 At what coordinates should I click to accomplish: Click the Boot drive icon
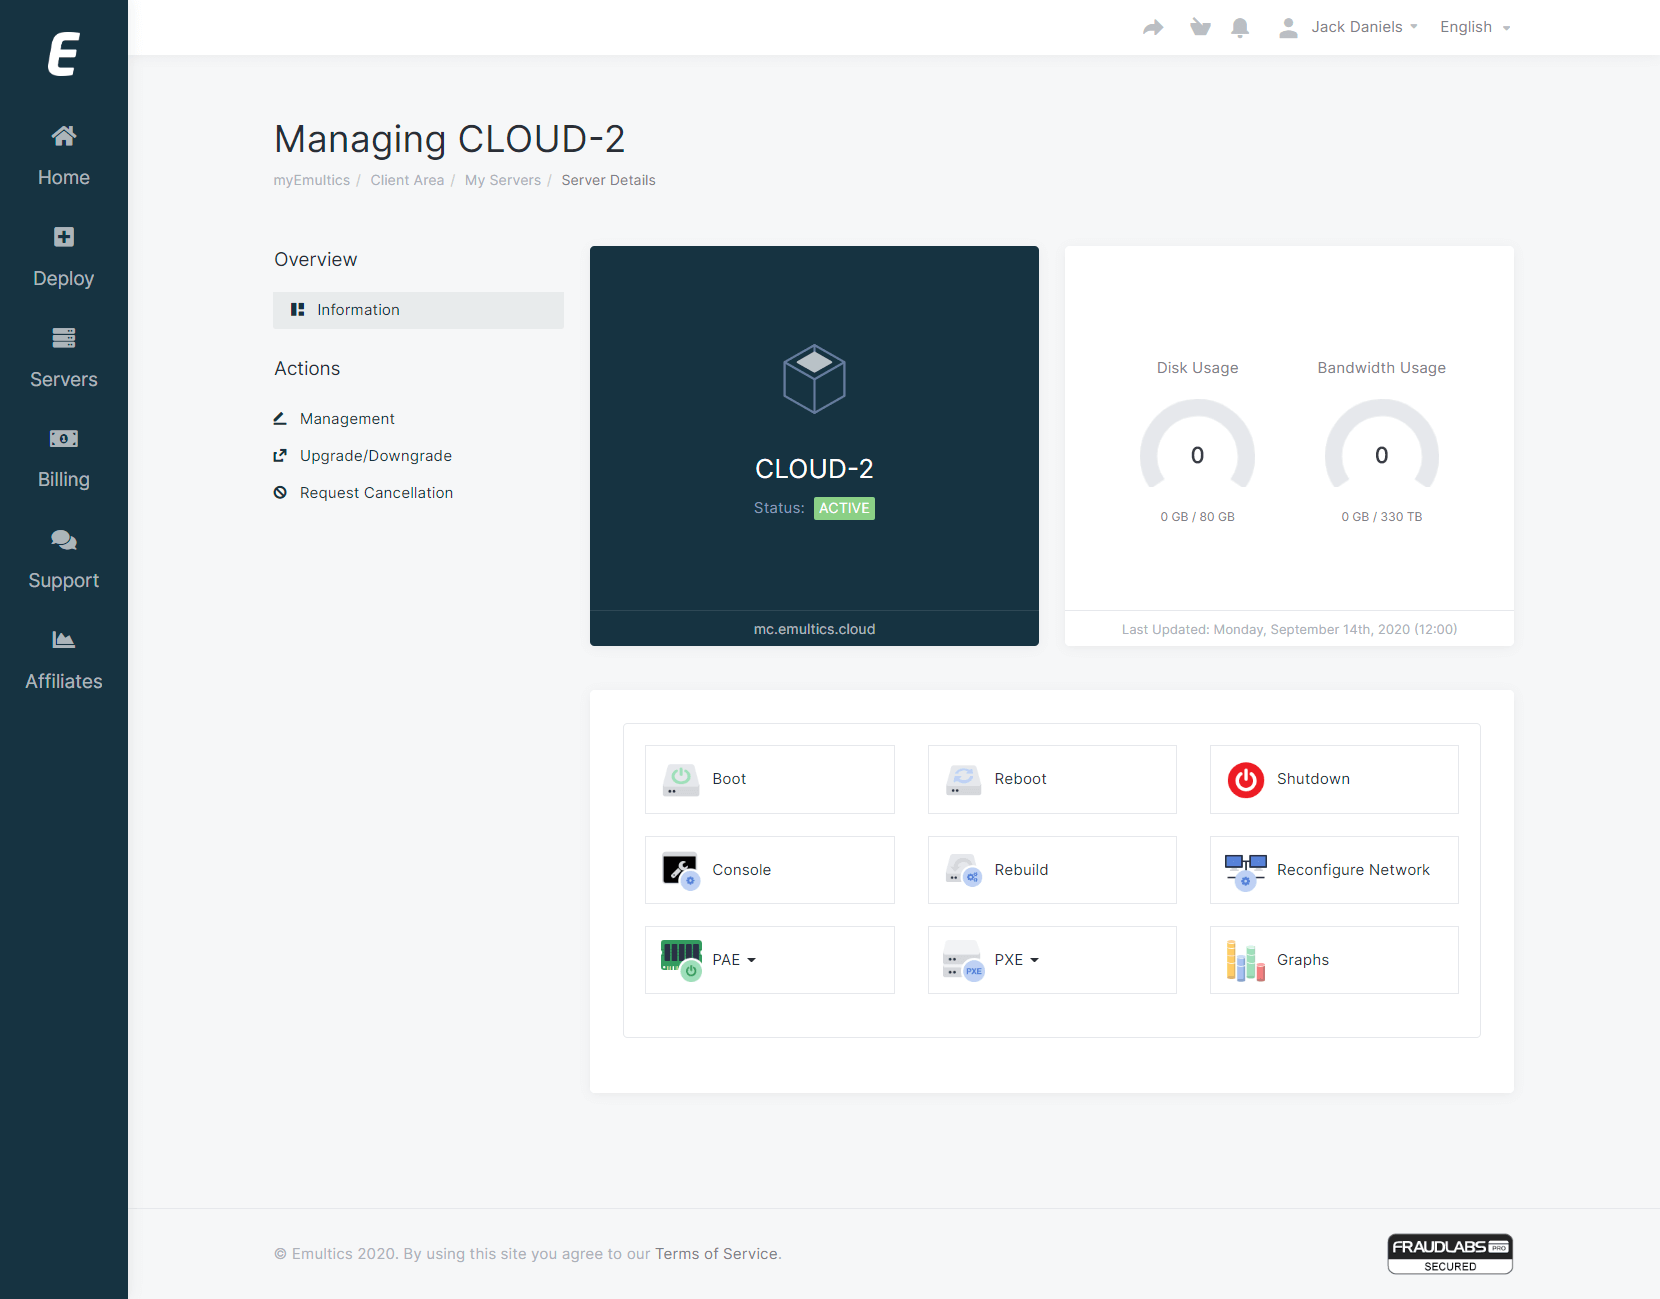click(x=681, y=779)
